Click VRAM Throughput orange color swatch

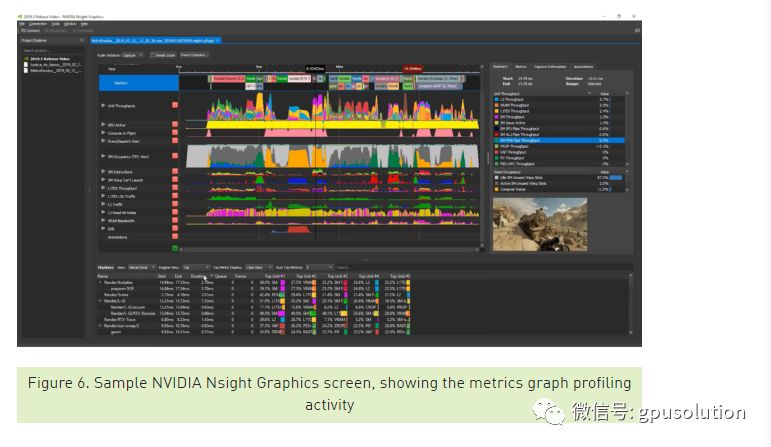pos(497,105)
